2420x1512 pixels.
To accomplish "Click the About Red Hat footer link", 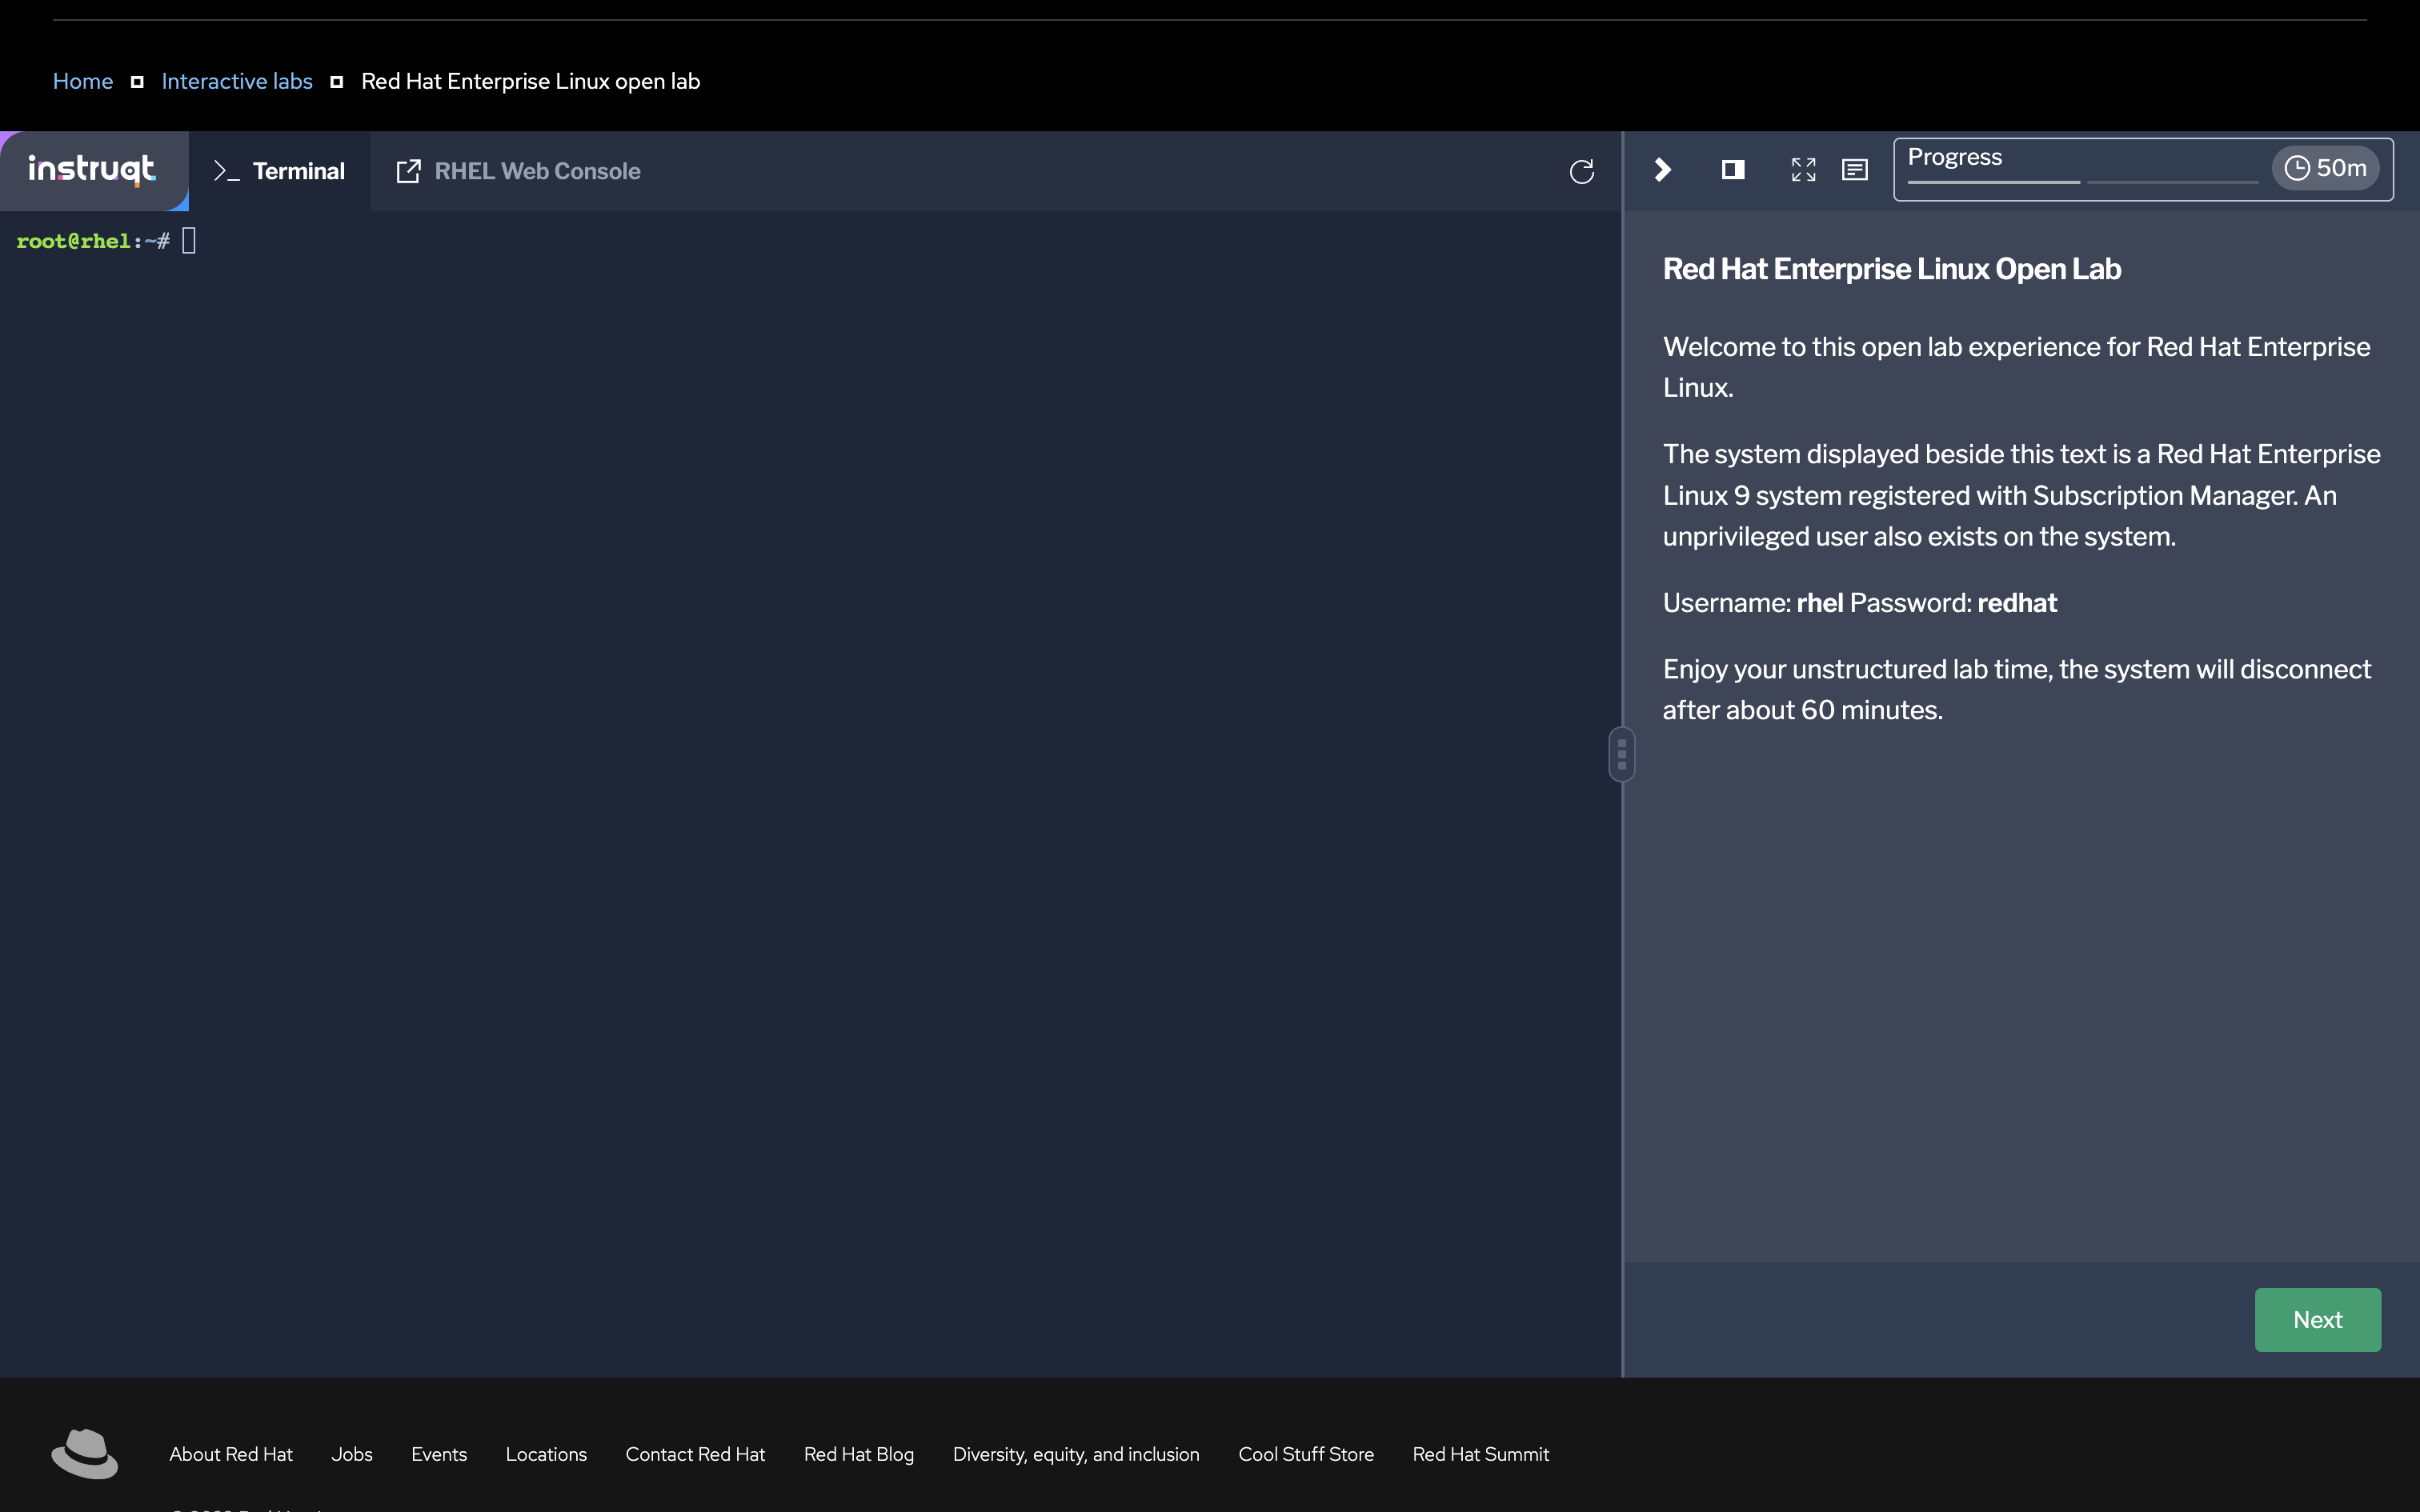I will click(230, 1453).
